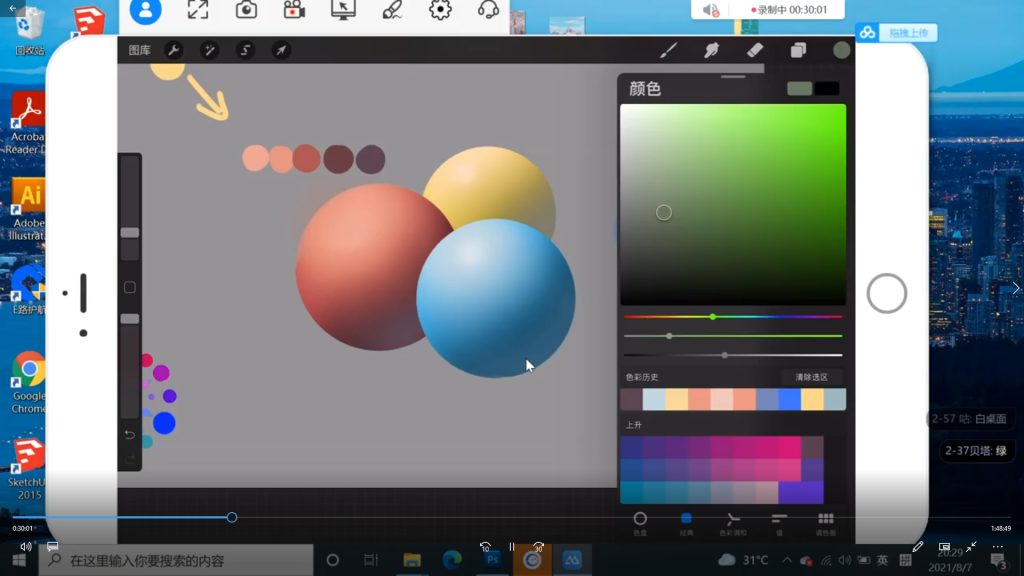
Task: Select the Eraser tool
Action: point(755,50)
